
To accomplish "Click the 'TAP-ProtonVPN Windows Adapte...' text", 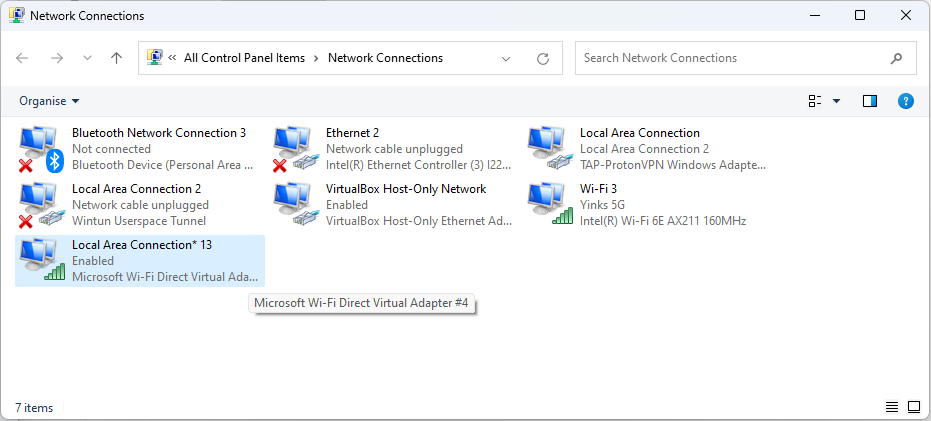I will tap(673, 165).
